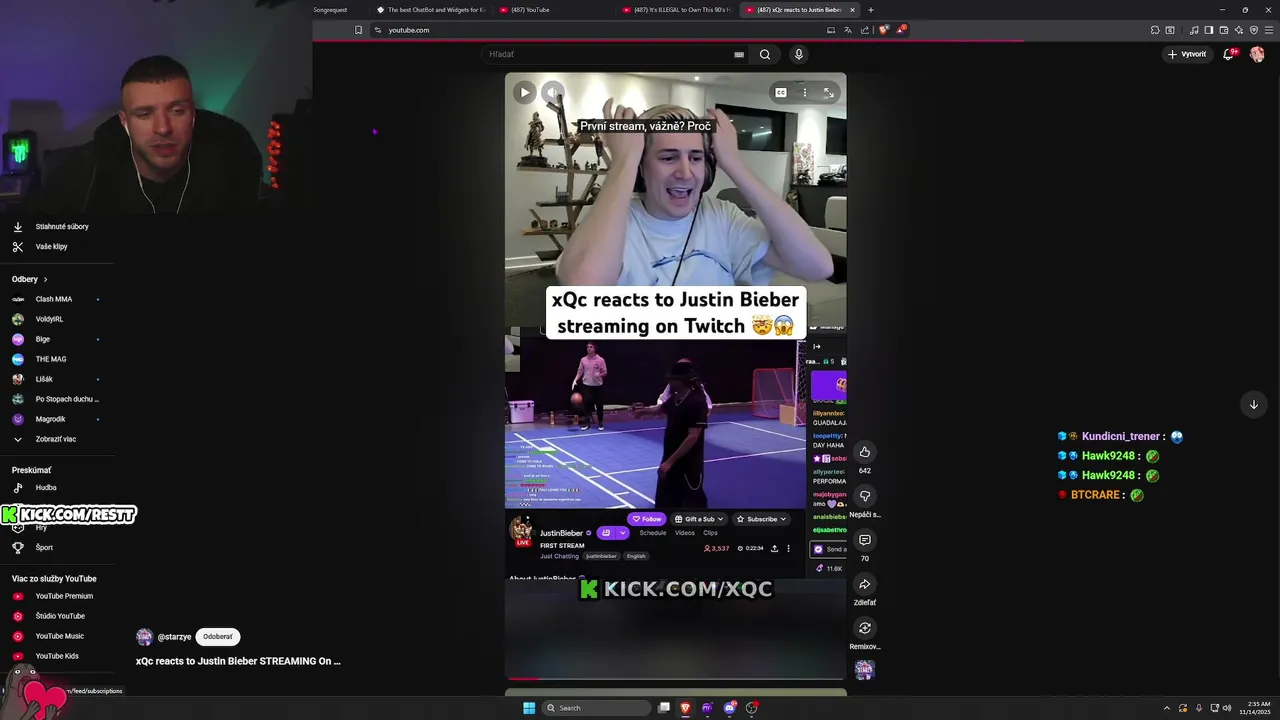
Task: Switch to The best ChatBot and Widgets tab
Action: tap(431, 10)
